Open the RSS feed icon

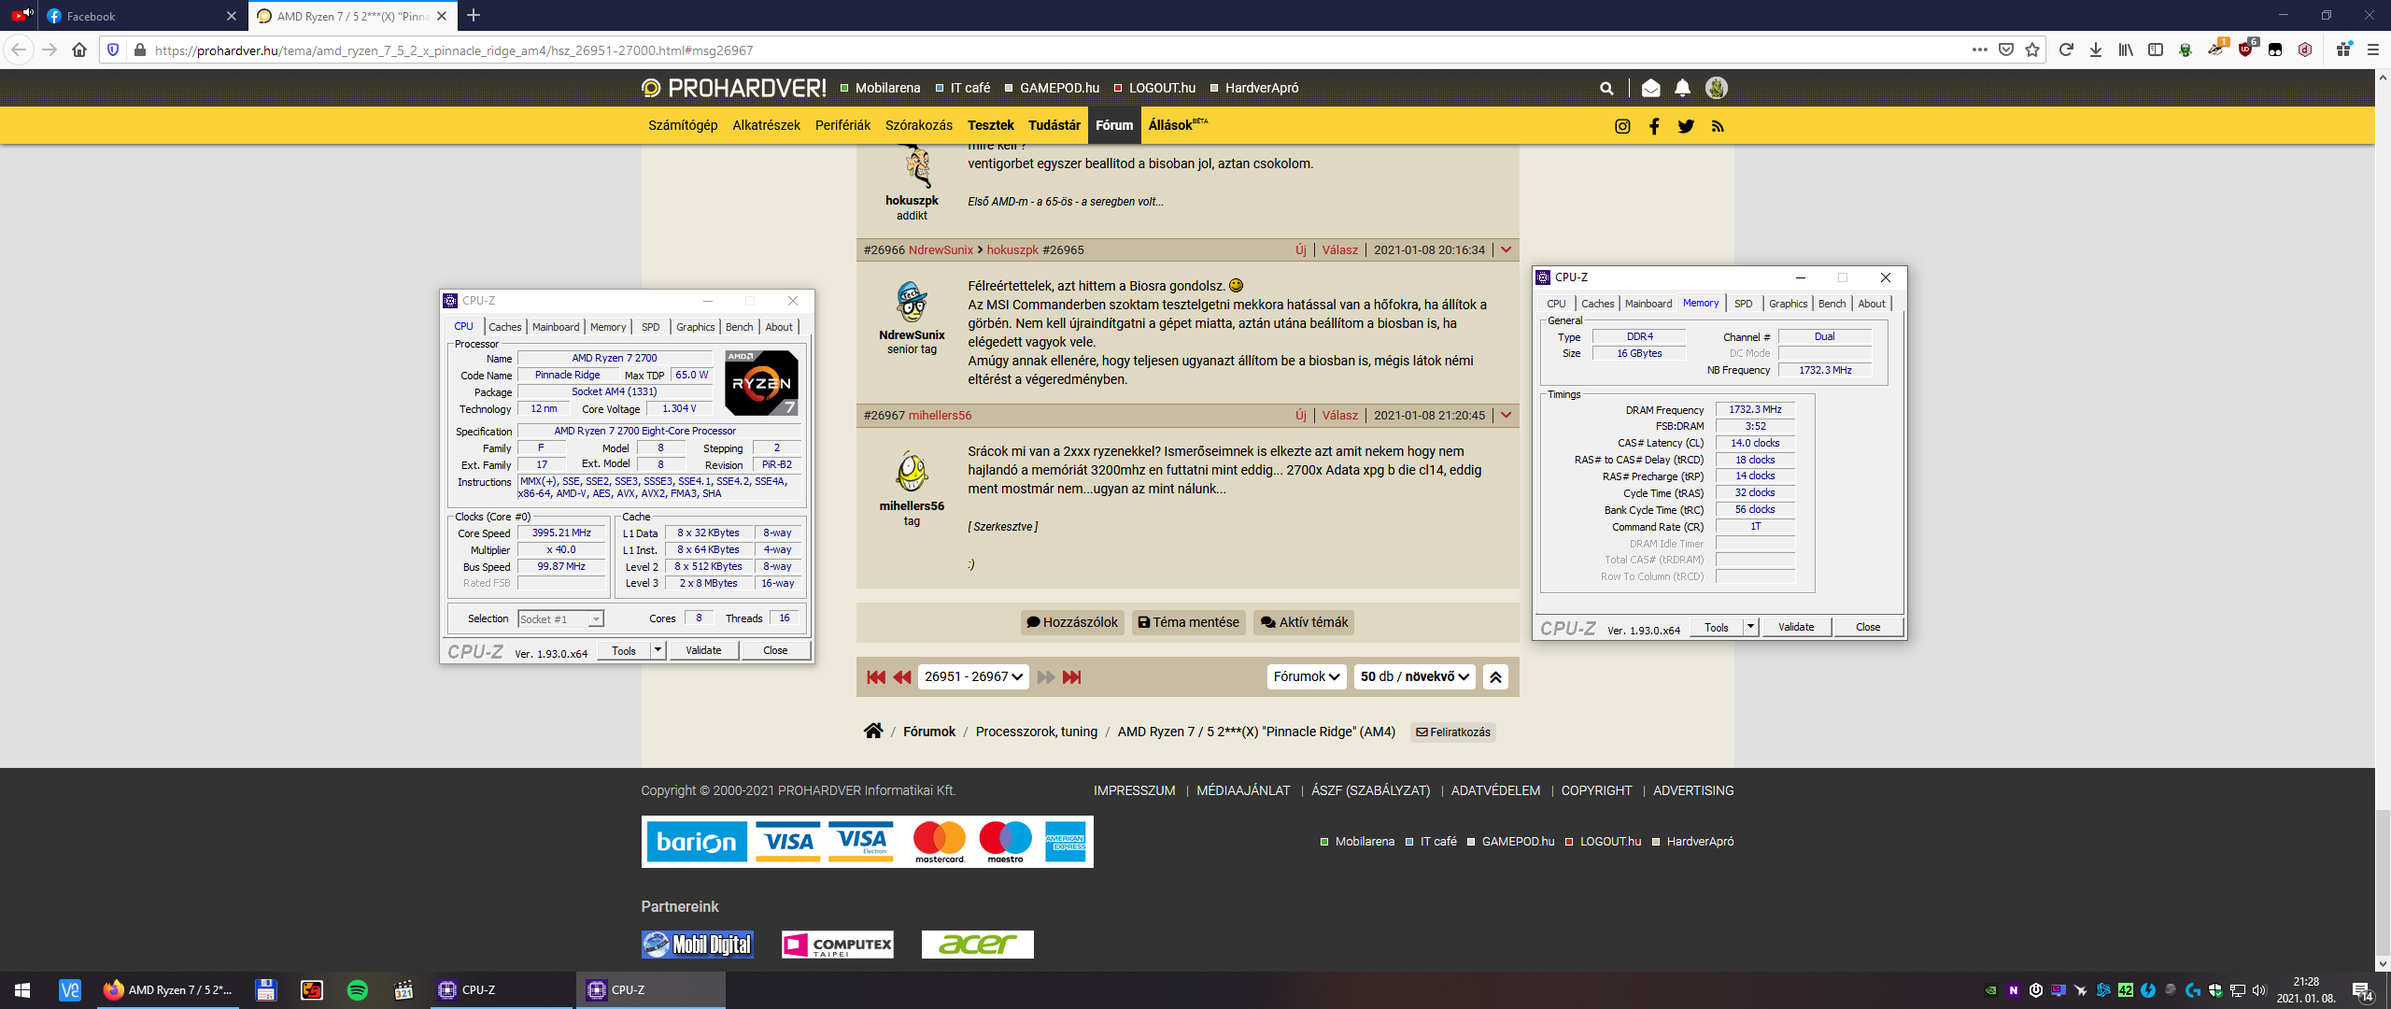point(1718,126)
